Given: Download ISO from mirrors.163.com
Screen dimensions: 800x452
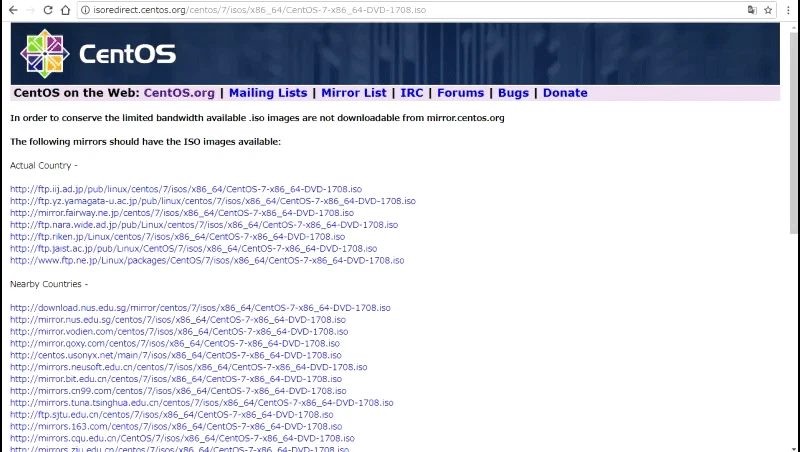Looking at the screenshot, I should 176,426.
